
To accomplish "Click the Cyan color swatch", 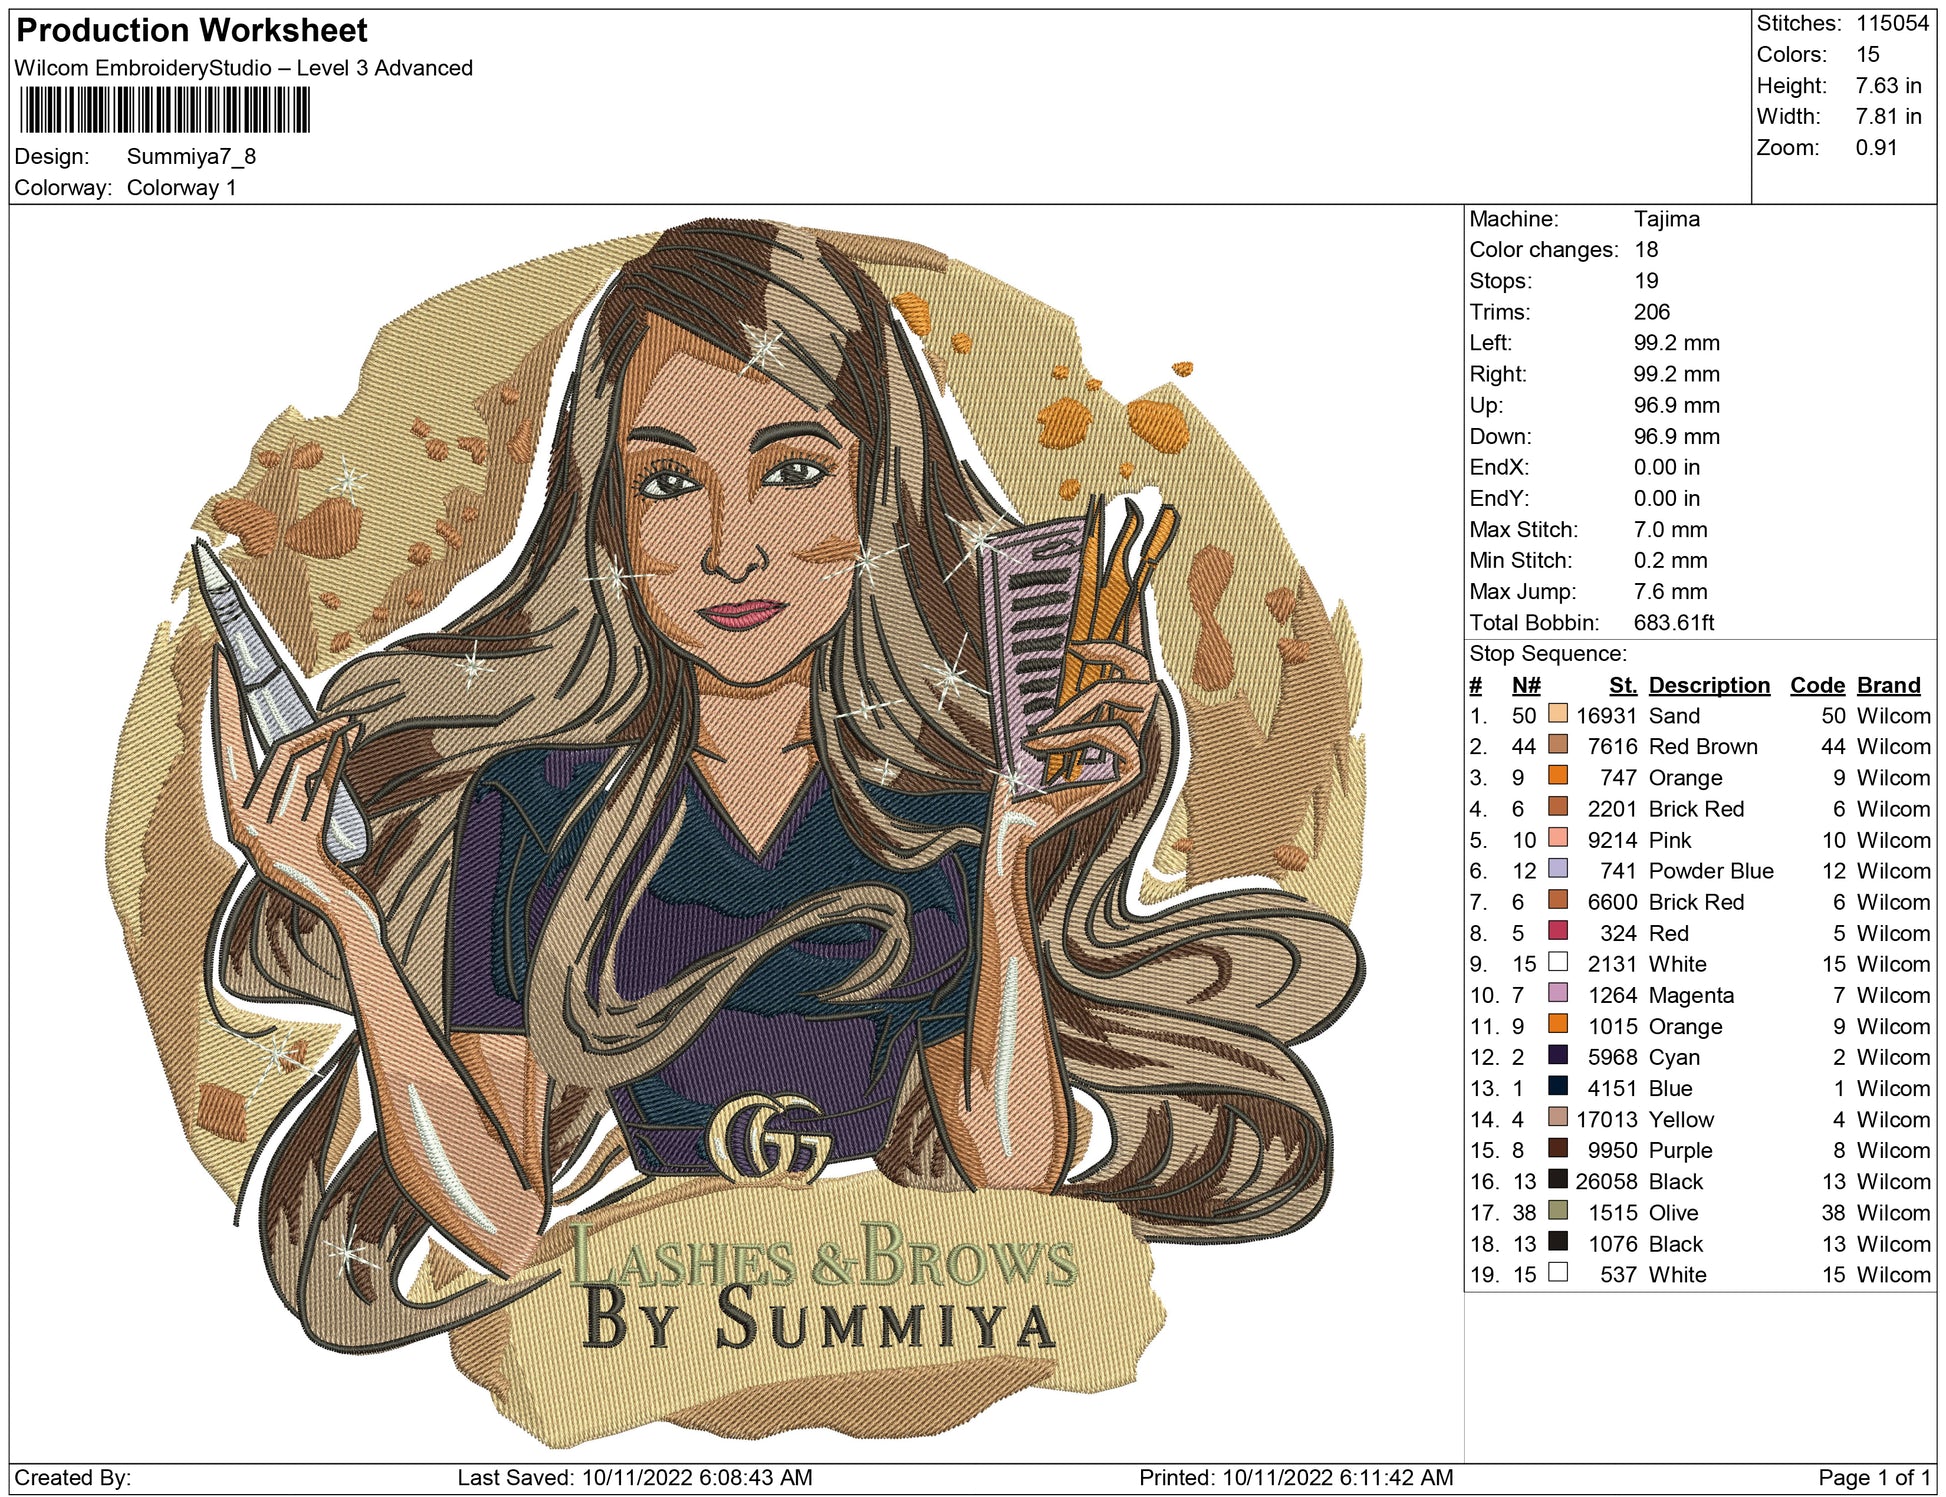I will (x=1557, y=1055).
